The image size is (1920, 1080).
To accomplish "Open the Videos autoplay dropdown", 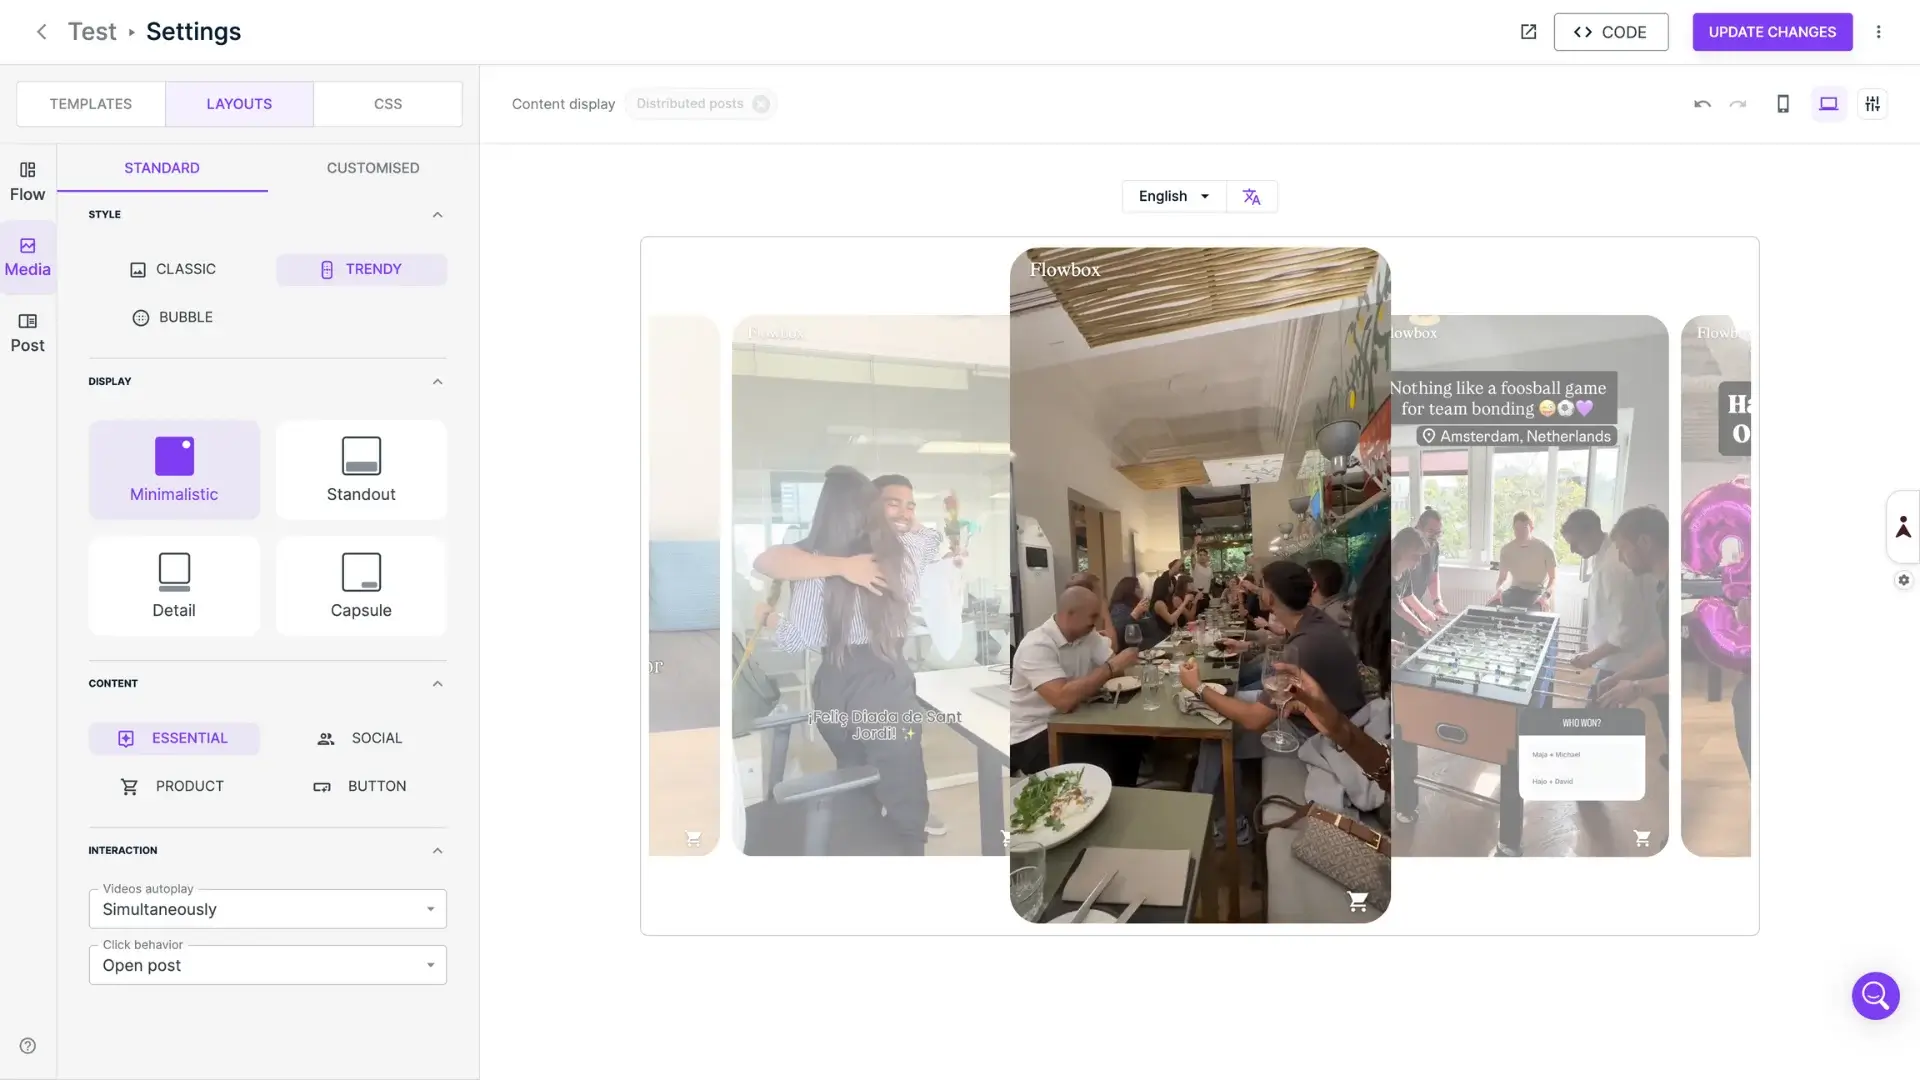I will (267, 909).
